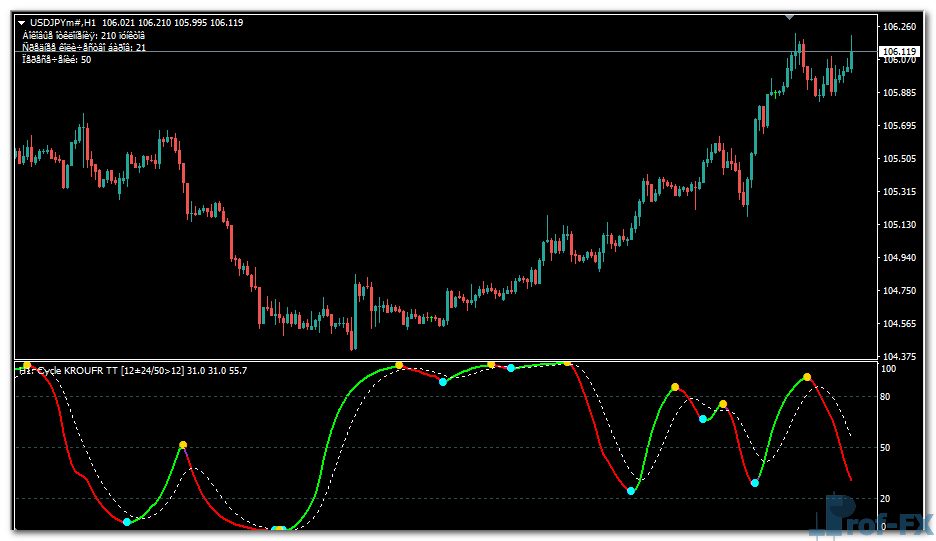Click the 20 level on indicator scale

click(x=886, y=498)
